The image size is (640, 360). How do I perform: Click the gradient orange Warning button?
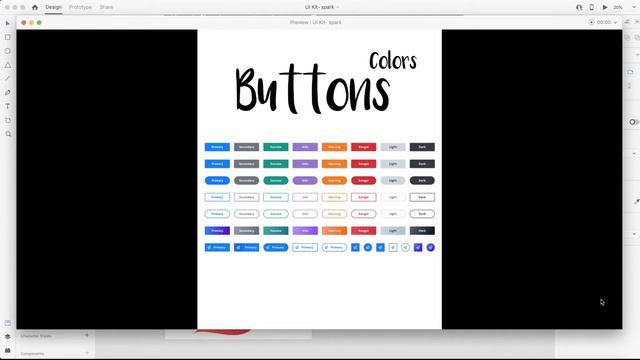(334, 231)
